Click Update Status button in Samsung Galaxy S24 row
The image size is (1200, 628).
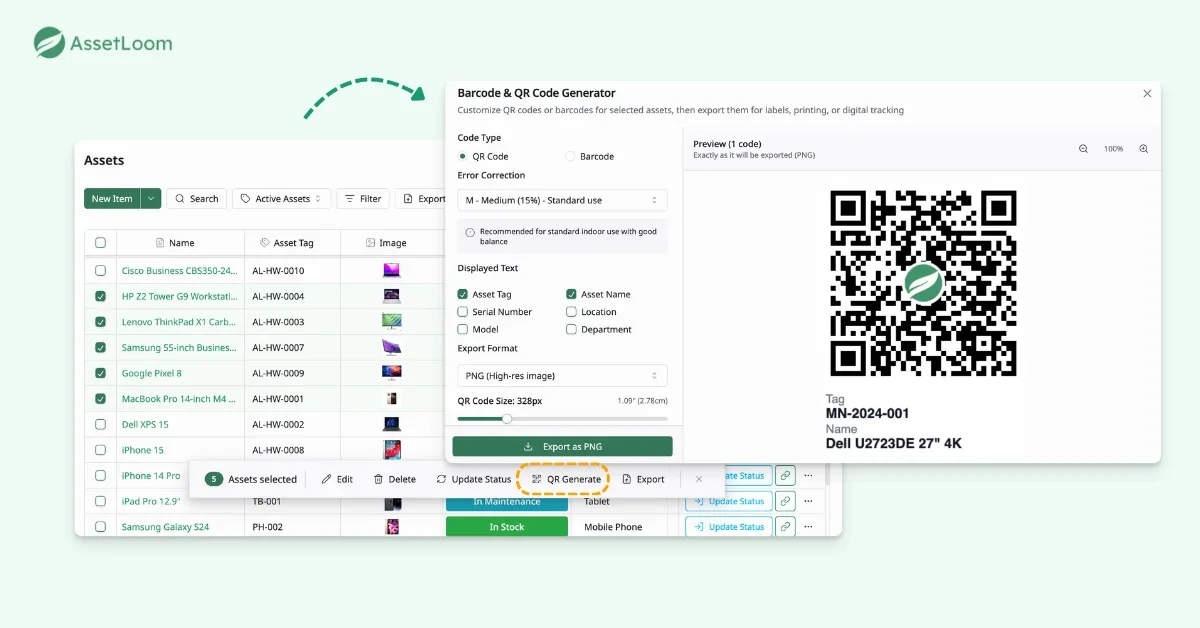pos(728,527)
